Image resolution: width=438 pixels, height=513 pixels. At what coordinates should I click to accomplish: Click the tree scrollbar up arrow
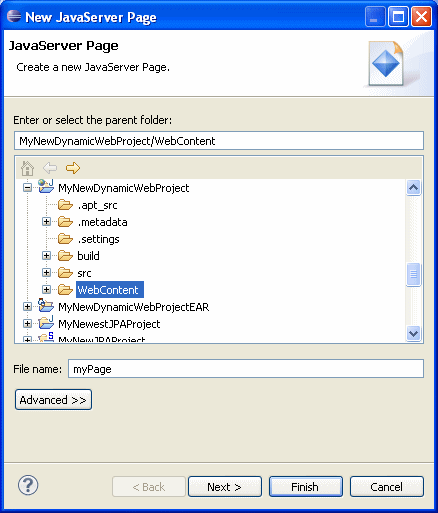[x=413, y=187]
